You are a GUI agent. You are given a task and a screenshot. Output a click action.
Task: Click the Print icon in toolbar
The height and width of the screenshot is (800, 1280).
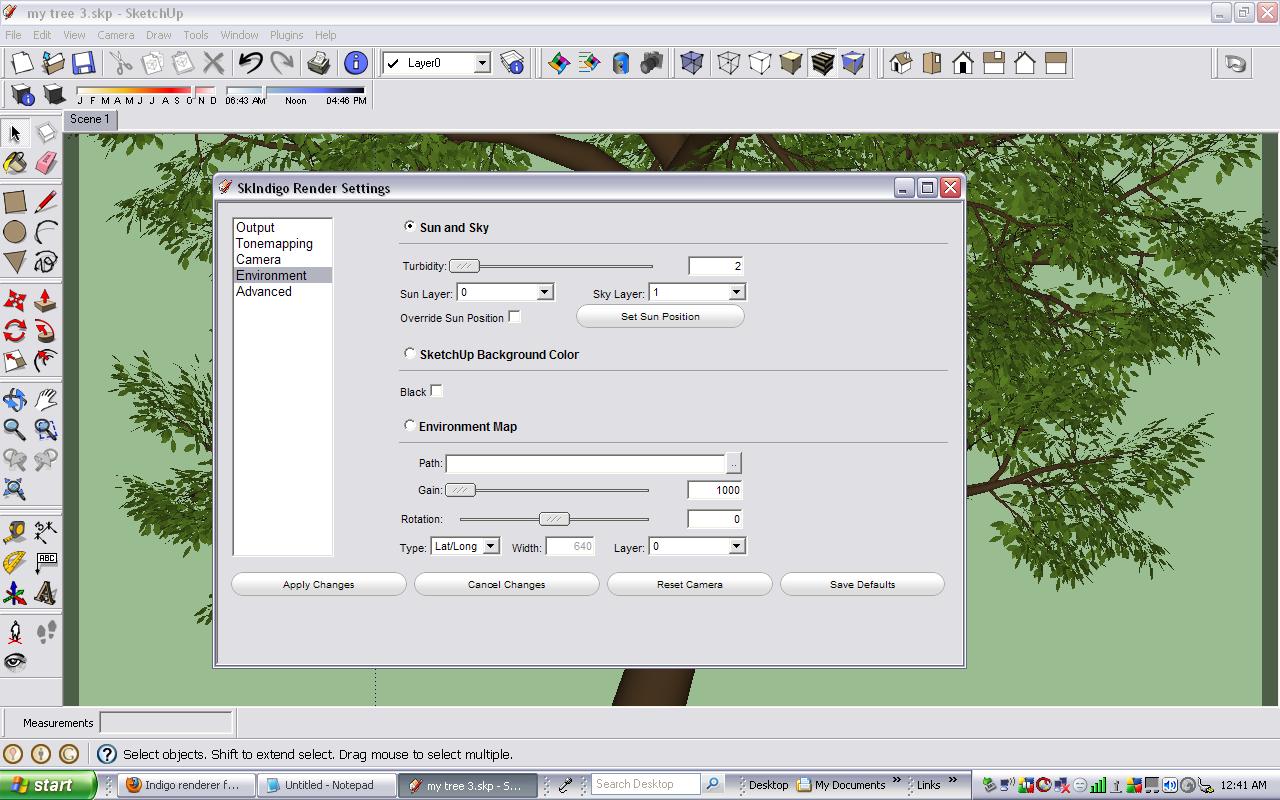tap(318, 63)
